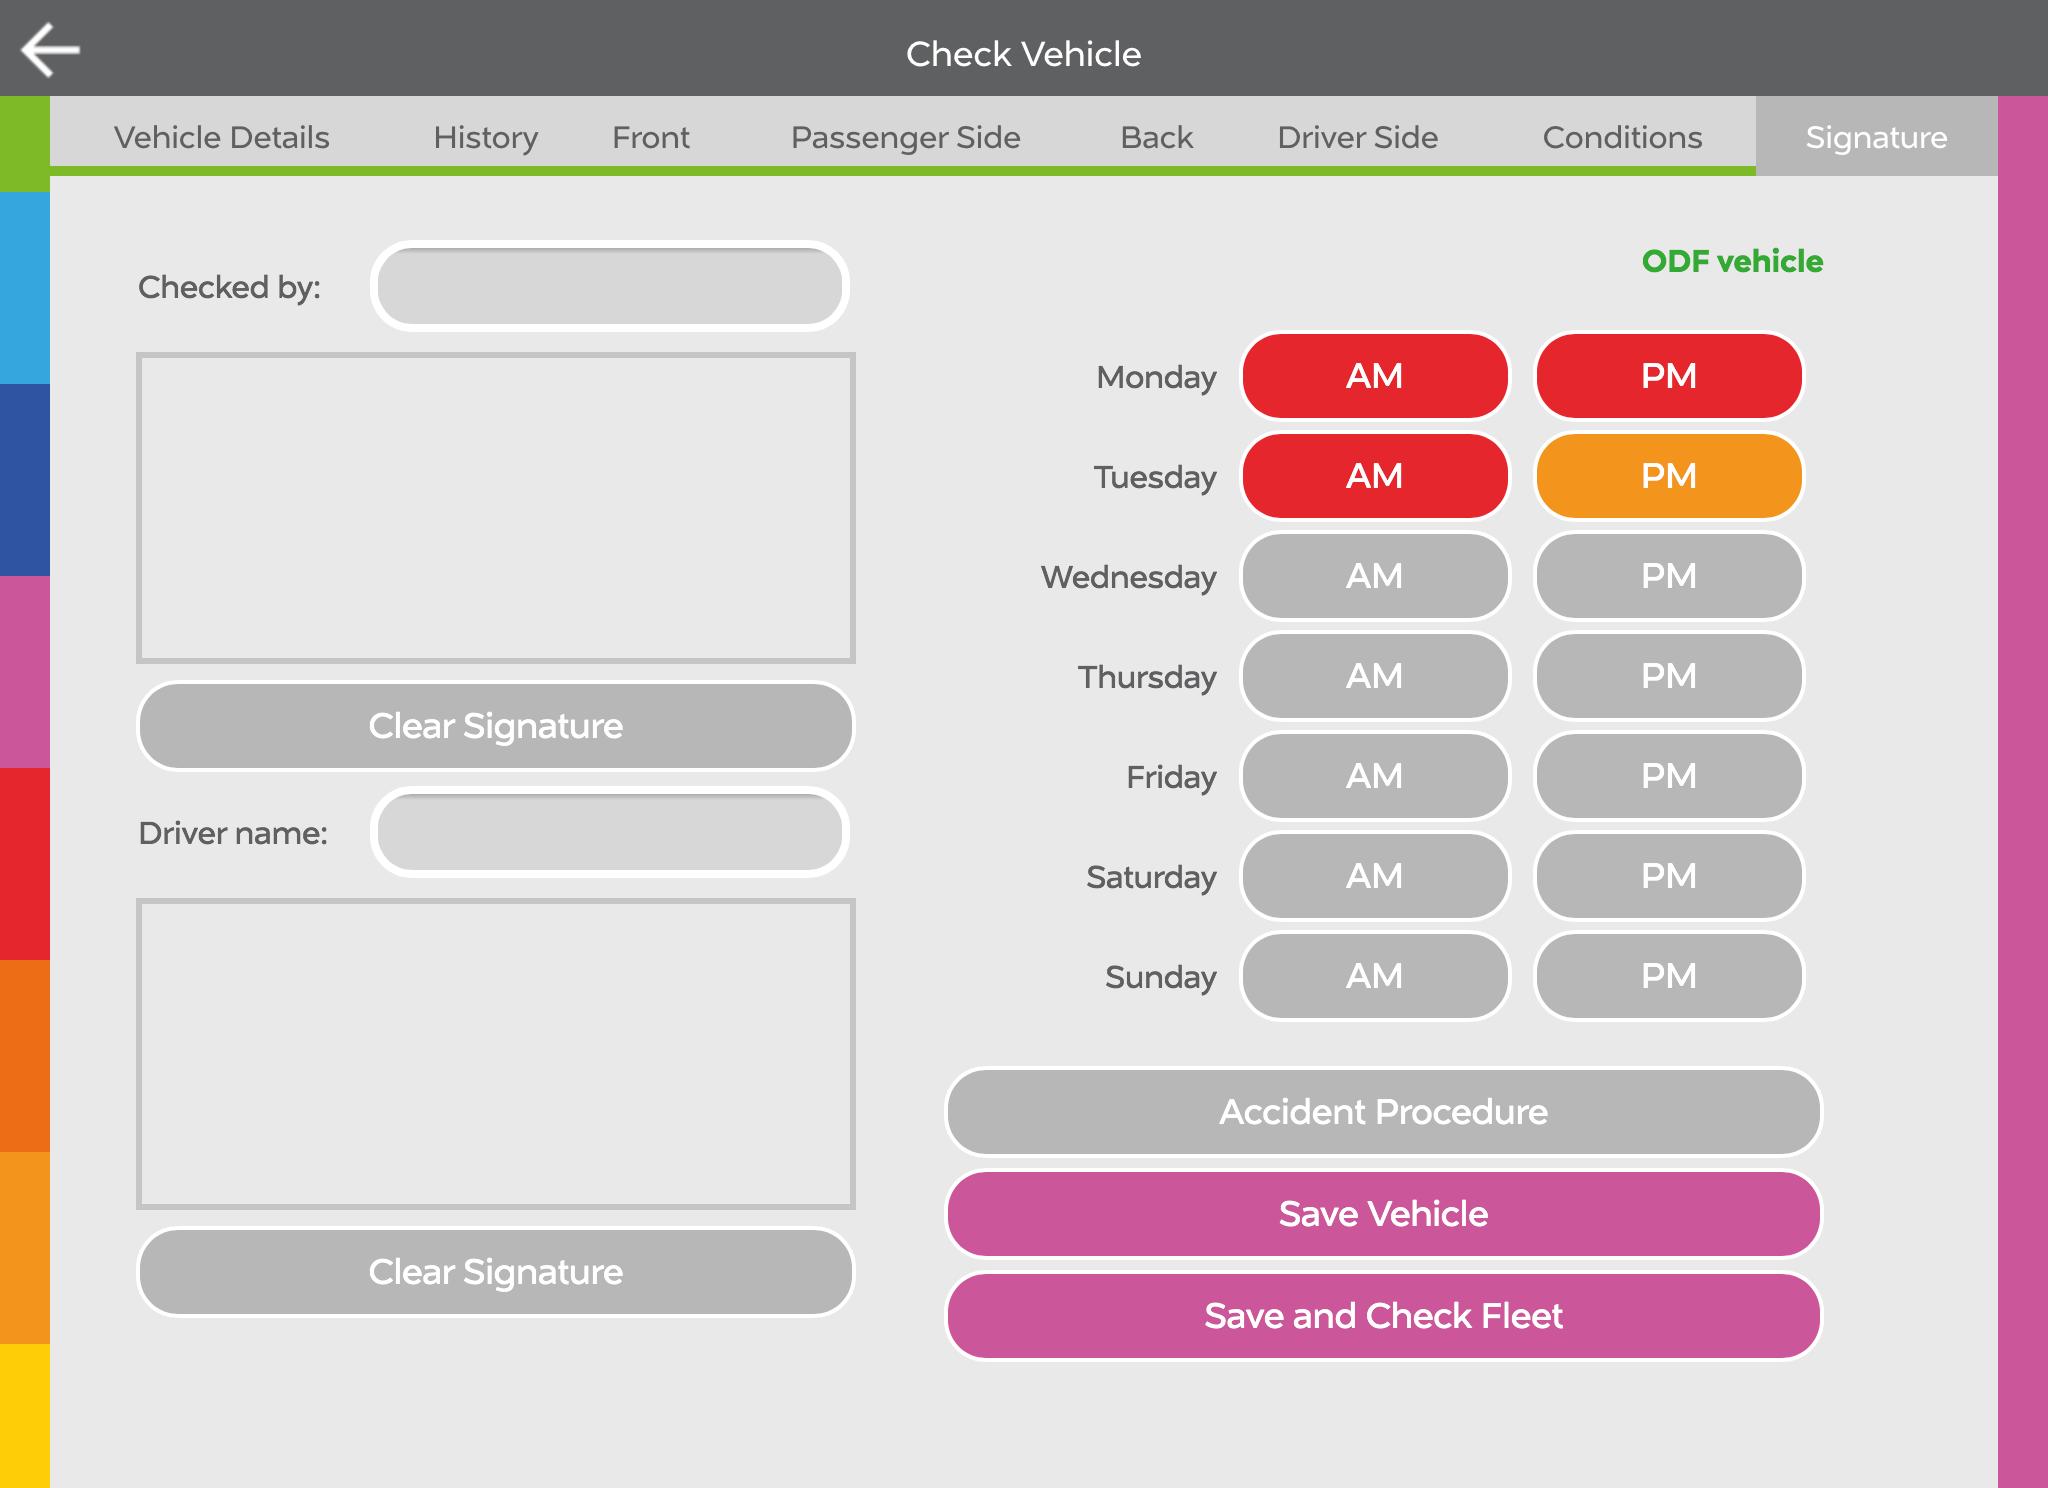Switch to the Passenger Side tab
The width and height of the screenshot is (2048, 1488).
(905, 137)
